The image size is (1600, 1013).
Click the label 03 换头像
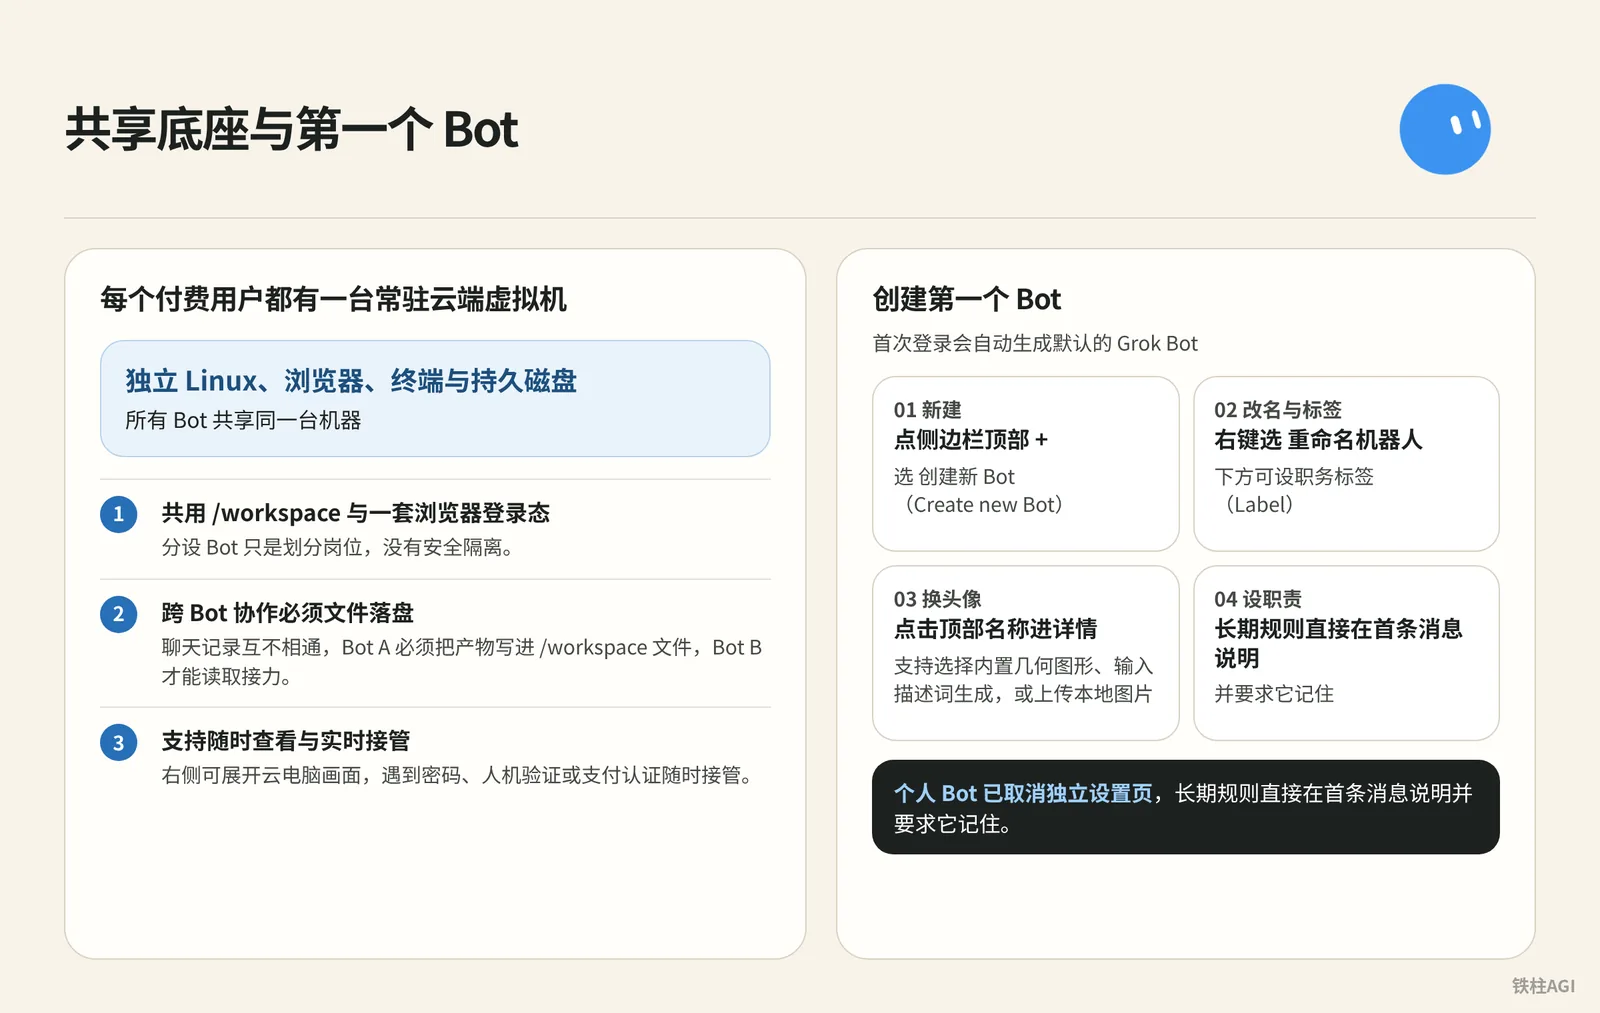point(937,599)
